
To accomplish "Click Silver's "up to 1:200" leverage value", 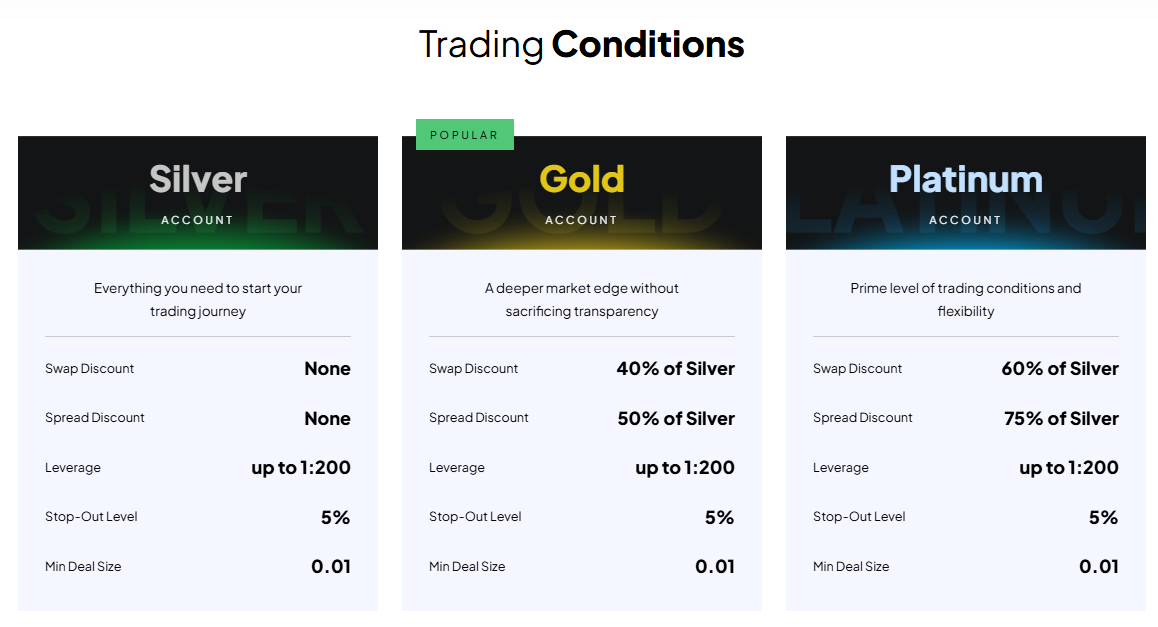I will coord(301,467).
